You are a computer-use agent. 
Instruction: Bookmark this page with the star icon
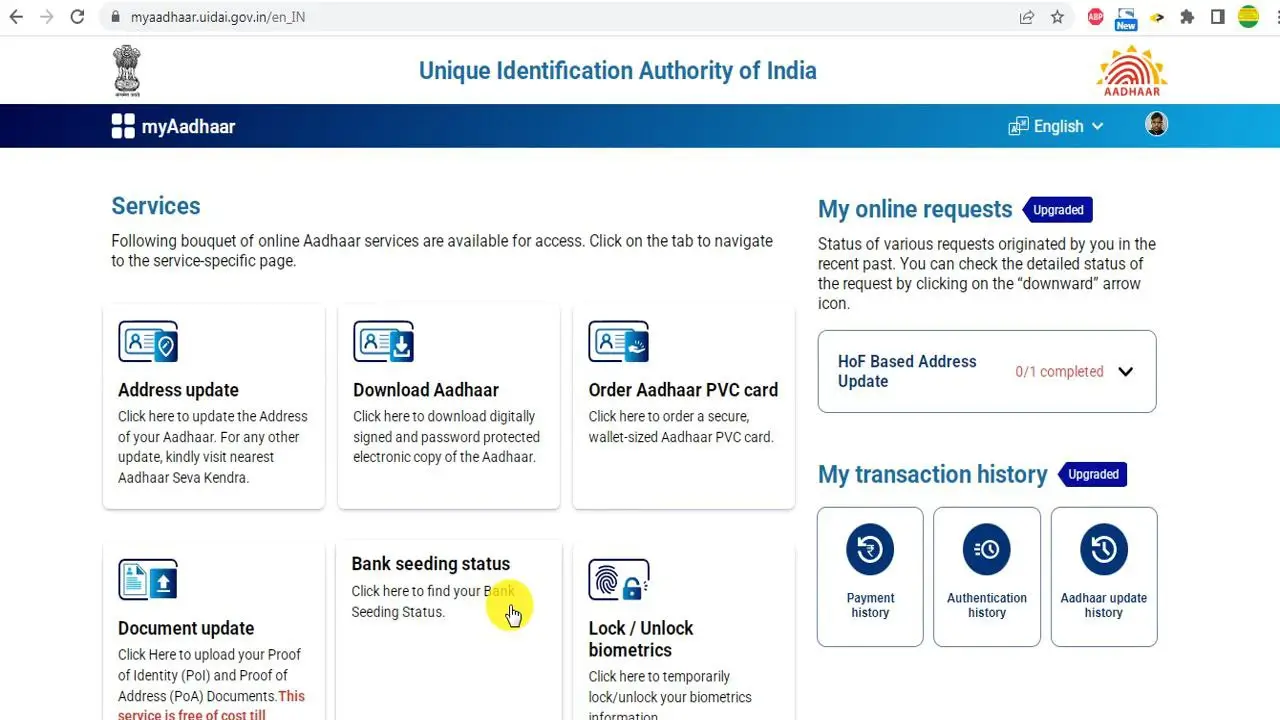(1057, 17)
